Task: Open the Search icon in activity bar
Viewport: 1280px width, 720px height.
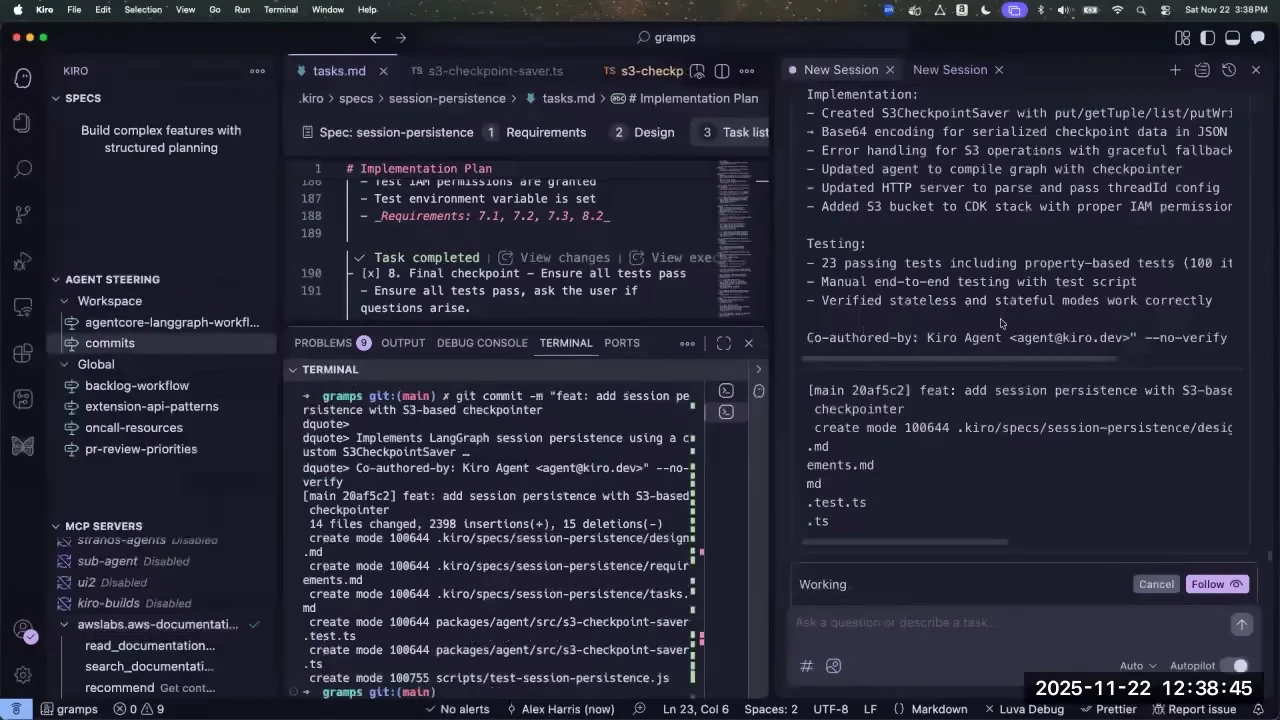Action: click(22, 169)
